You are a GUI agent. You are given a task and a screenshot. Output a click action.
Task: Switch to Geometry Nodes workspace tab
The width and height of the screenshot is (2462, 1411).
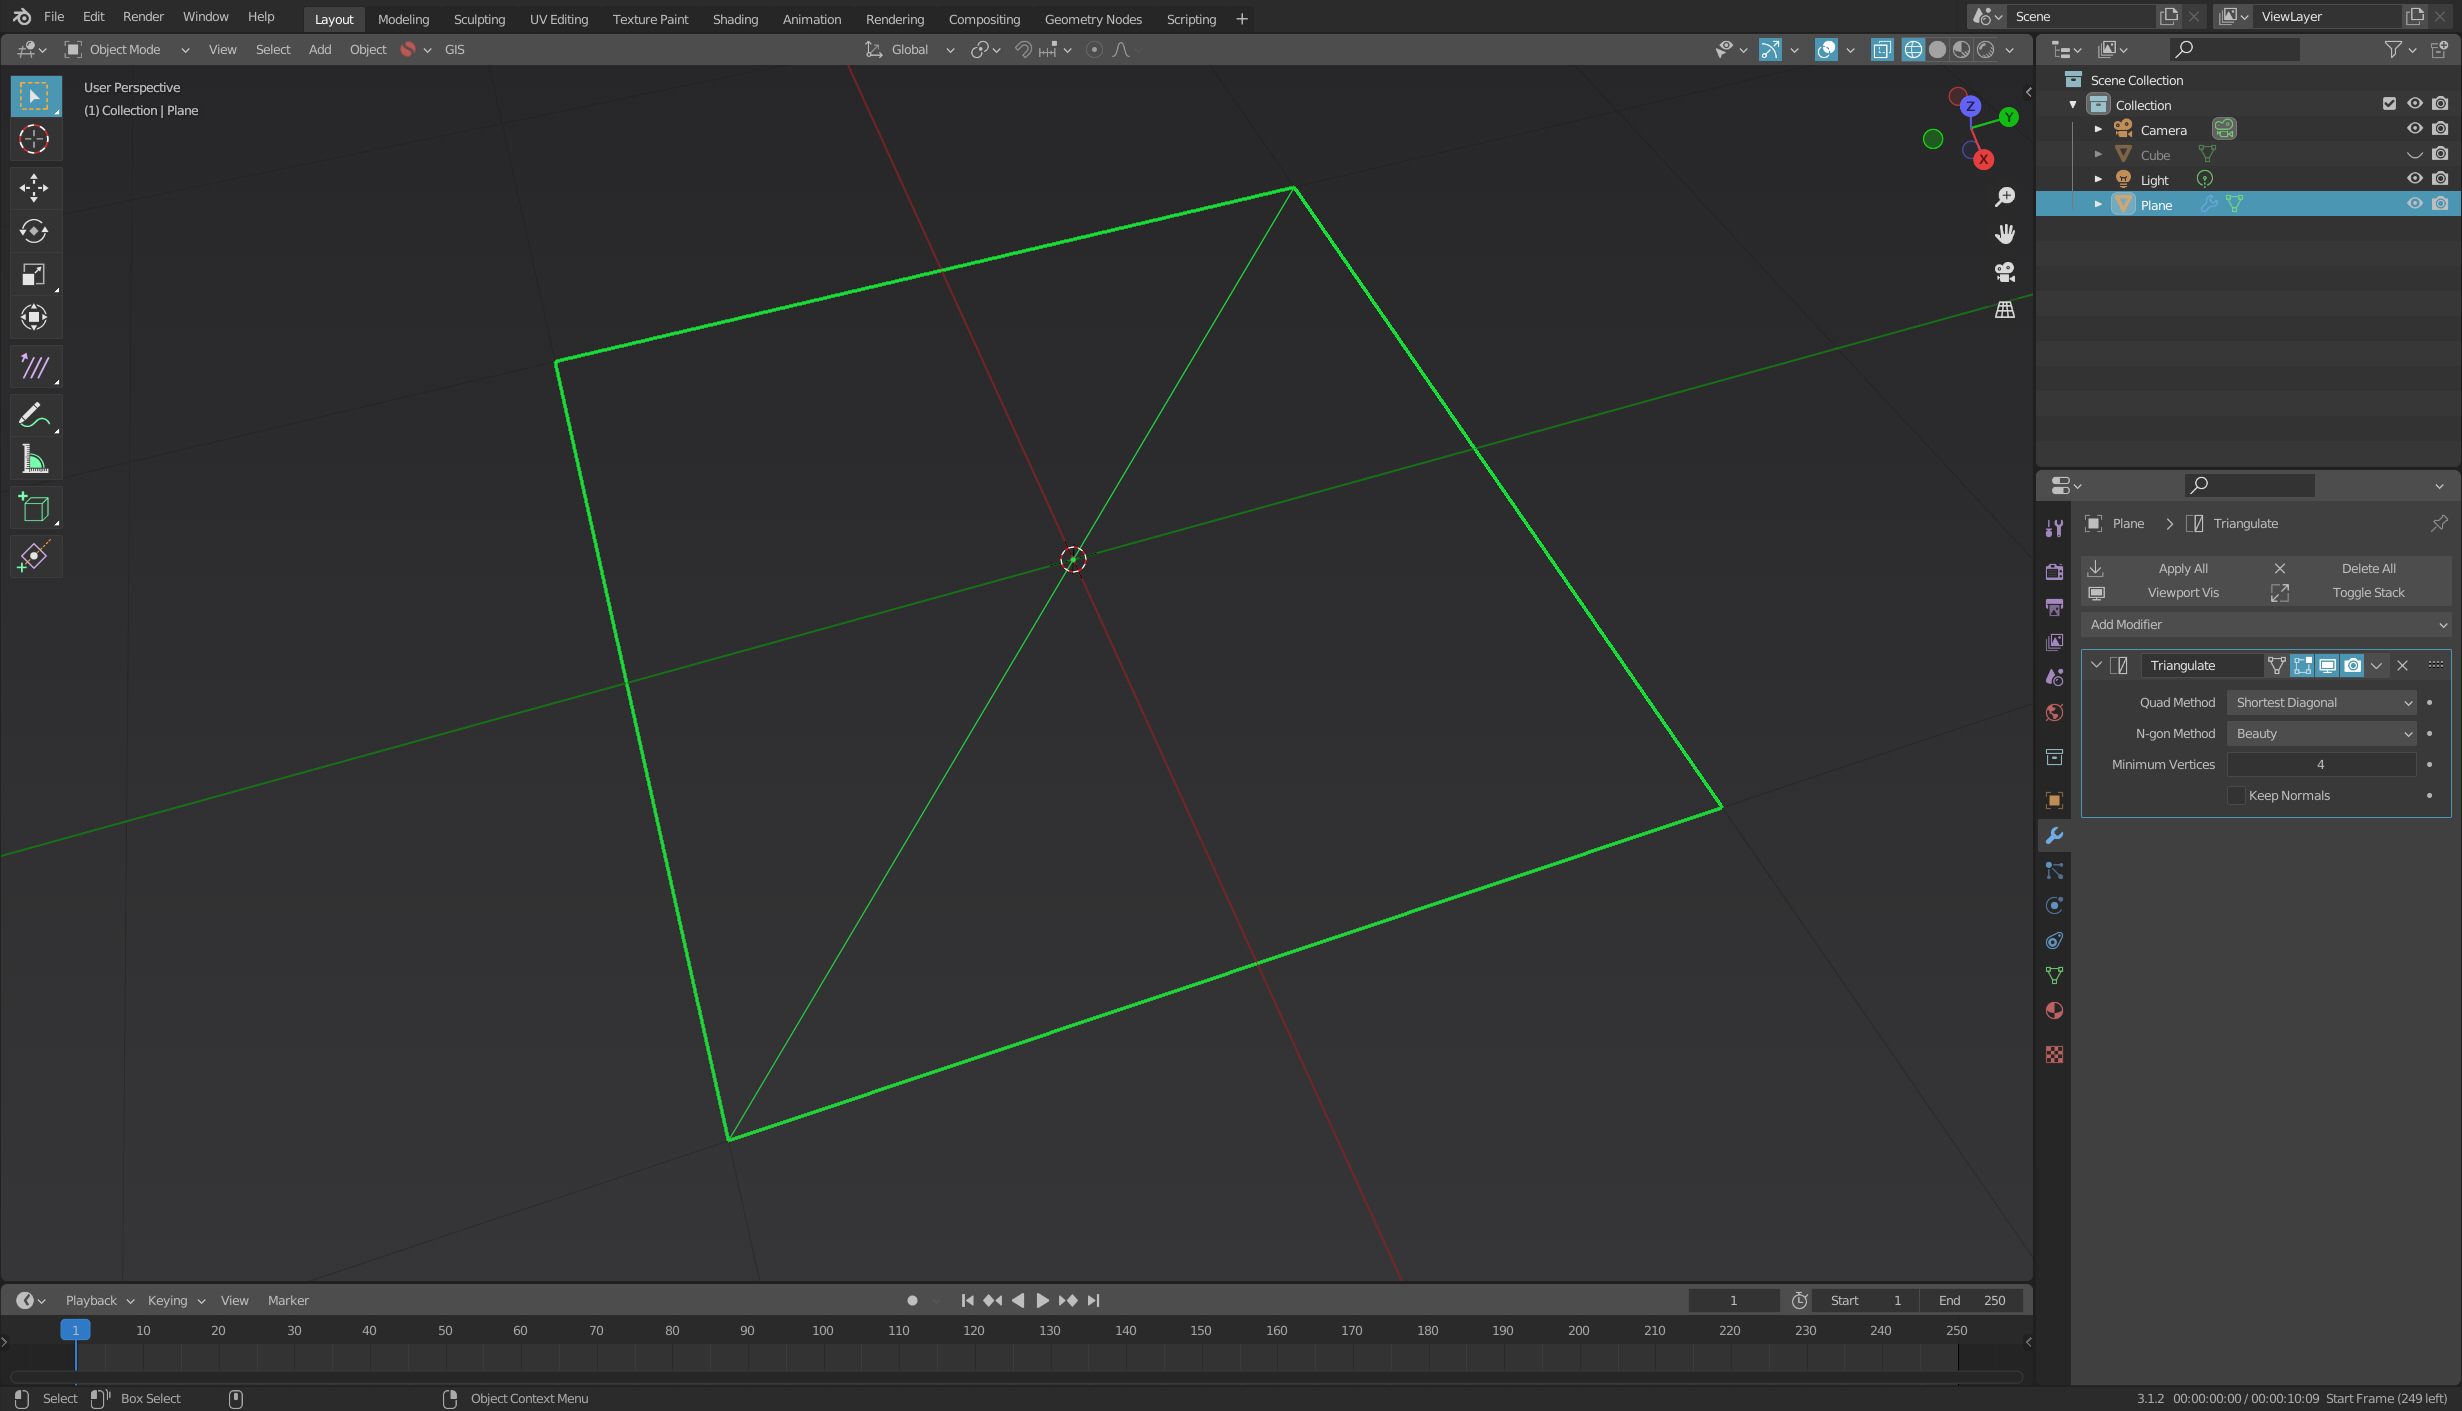click(x=1093, y=19)
